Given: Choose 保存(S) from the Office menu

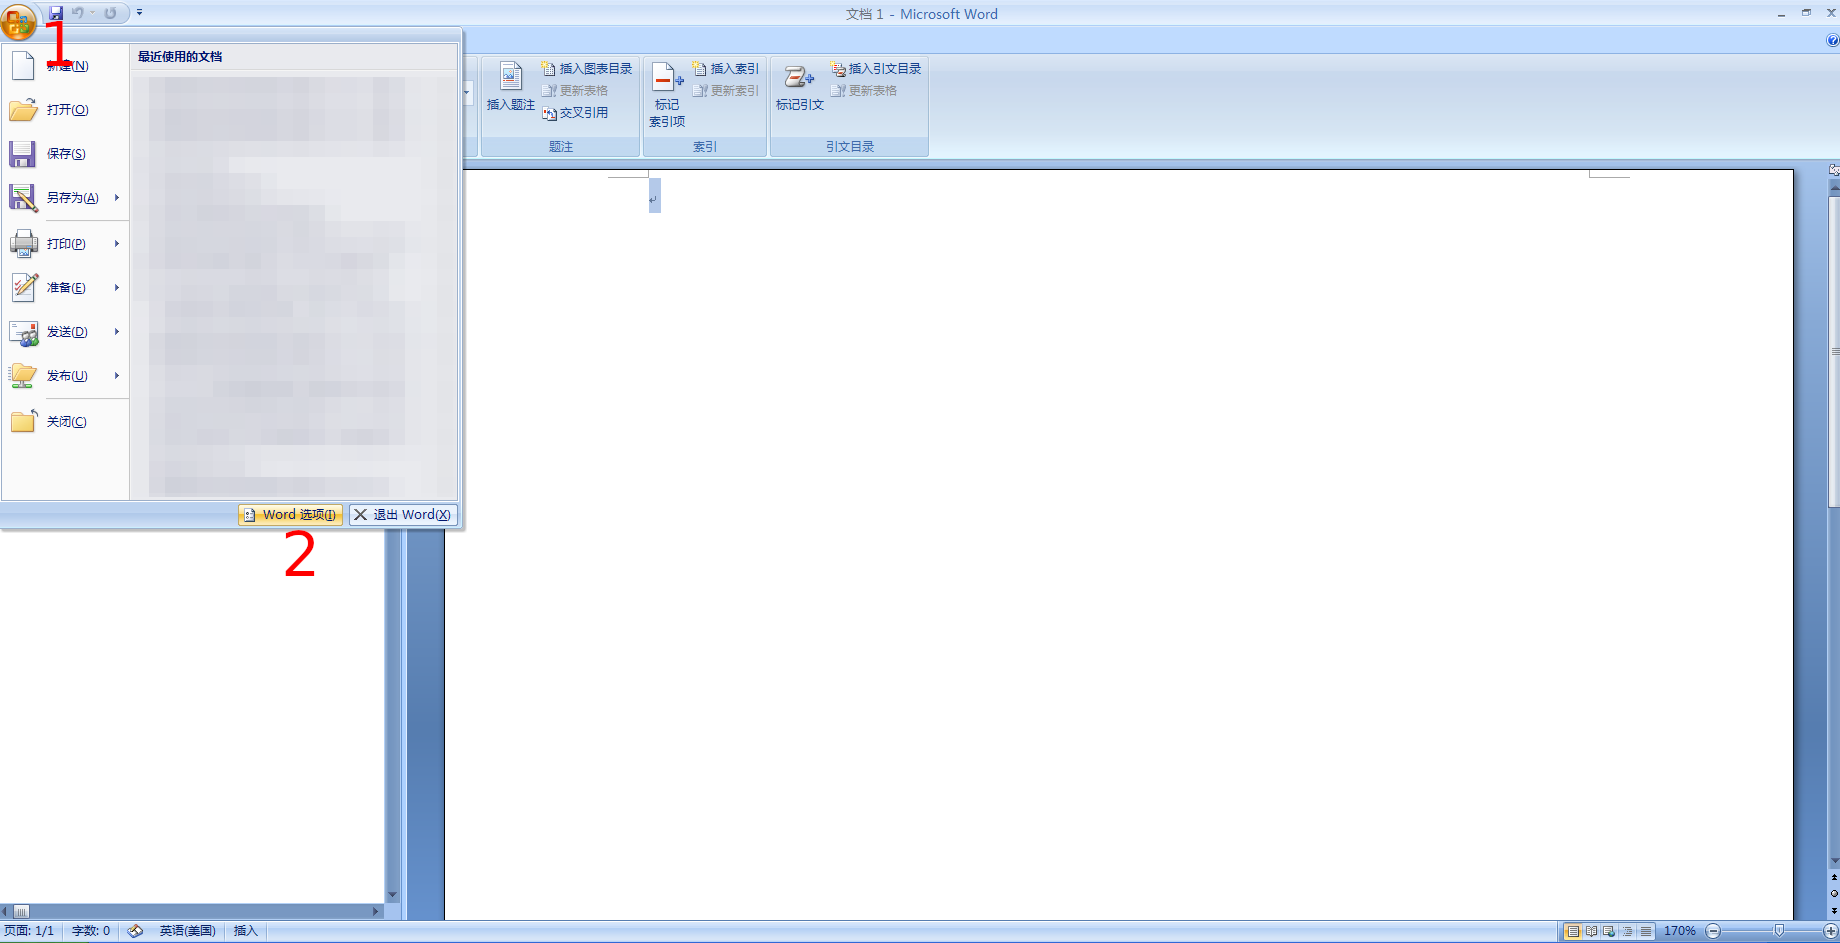Looking at the screenshot, I should pyautogui.click(x=65, y=154).
